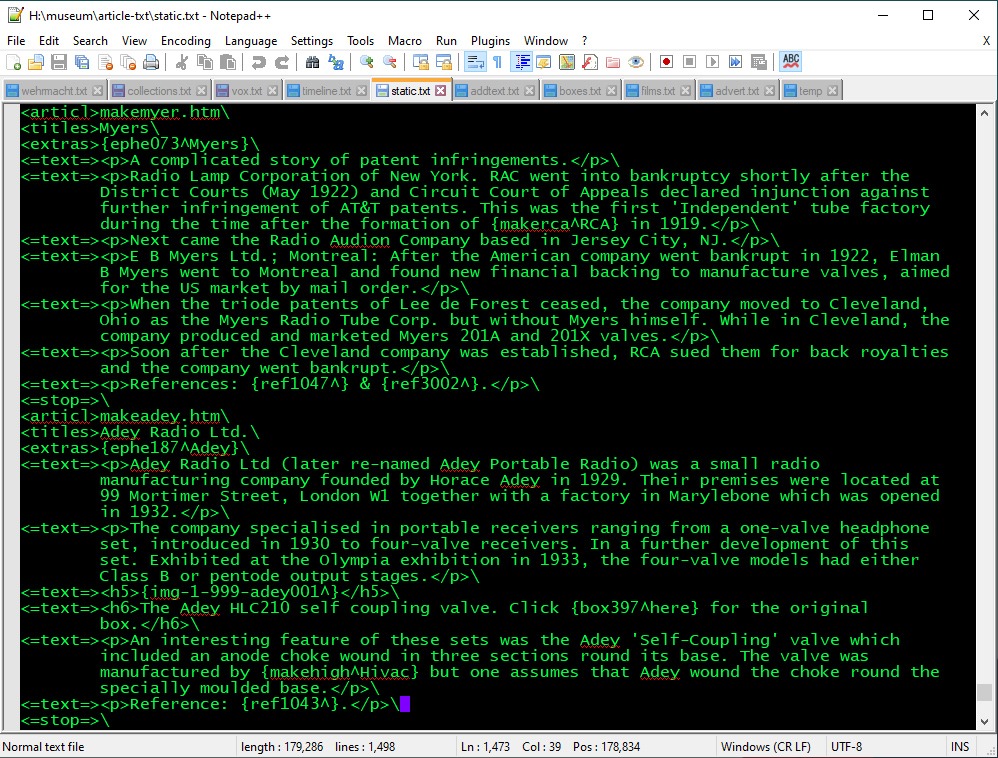
Task: Open the Macro menu
Action: [405, 41]
